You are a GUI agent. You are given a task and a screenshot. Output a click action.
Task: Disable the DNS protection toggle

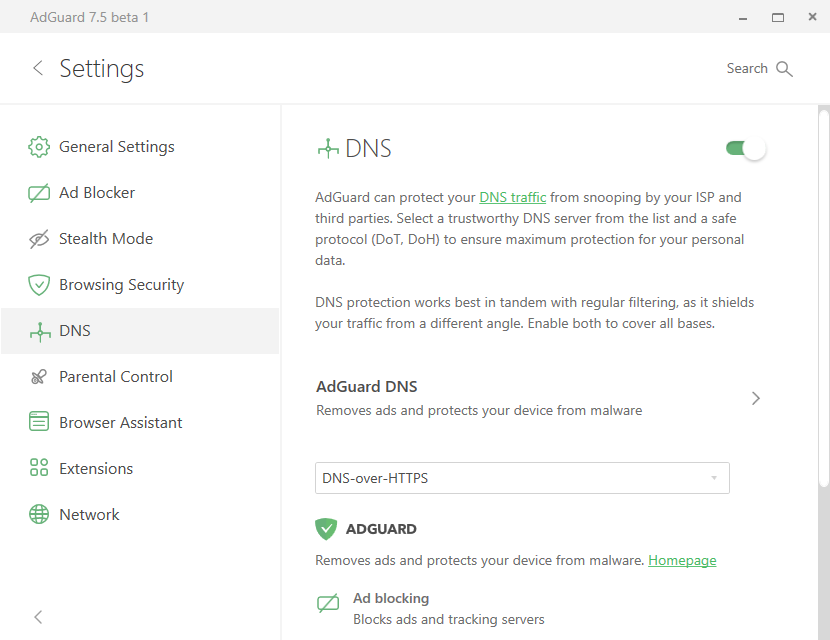click(x=746, y=149)
